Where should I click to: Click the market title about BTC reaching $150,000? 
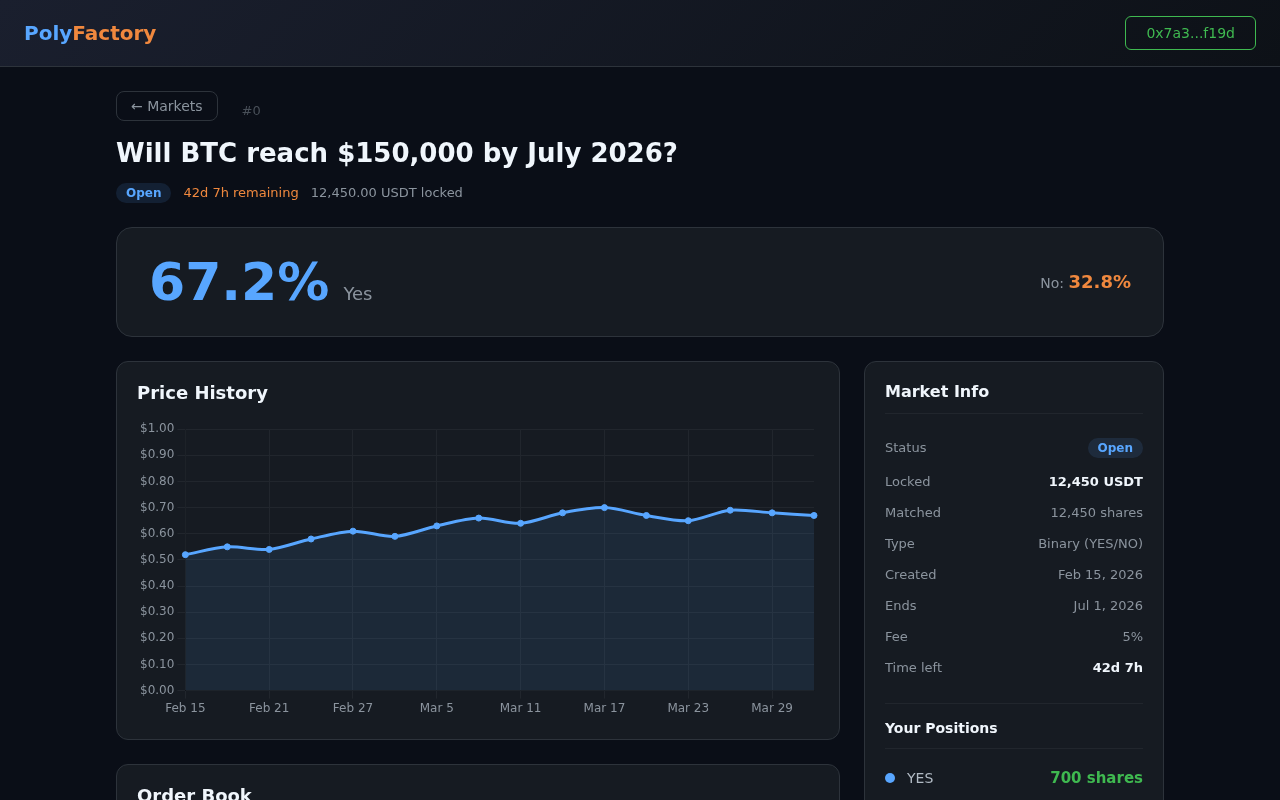397,153
